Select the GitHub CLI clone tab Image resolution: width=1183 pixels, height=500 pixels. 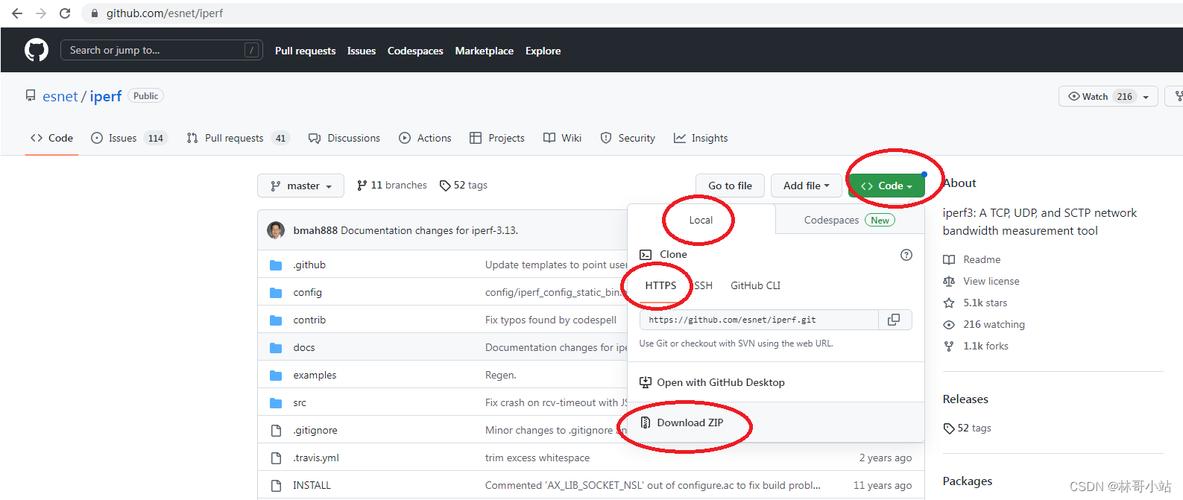[x=755, y=286]
